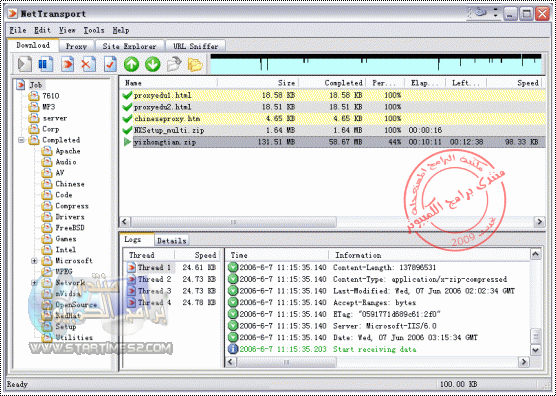The height and width of the screenshot is (396, 556).
Task: Click the green check beside NXSetup_multi.zip
Action: [127, 130]
